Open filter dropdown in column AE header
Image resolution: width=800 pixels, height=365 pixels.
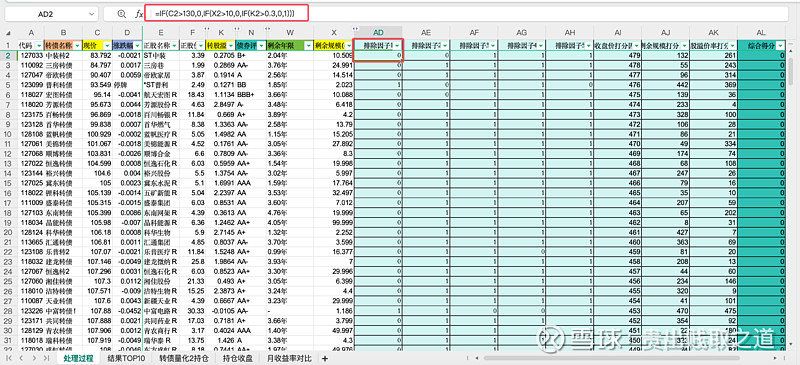pos(445,45)
